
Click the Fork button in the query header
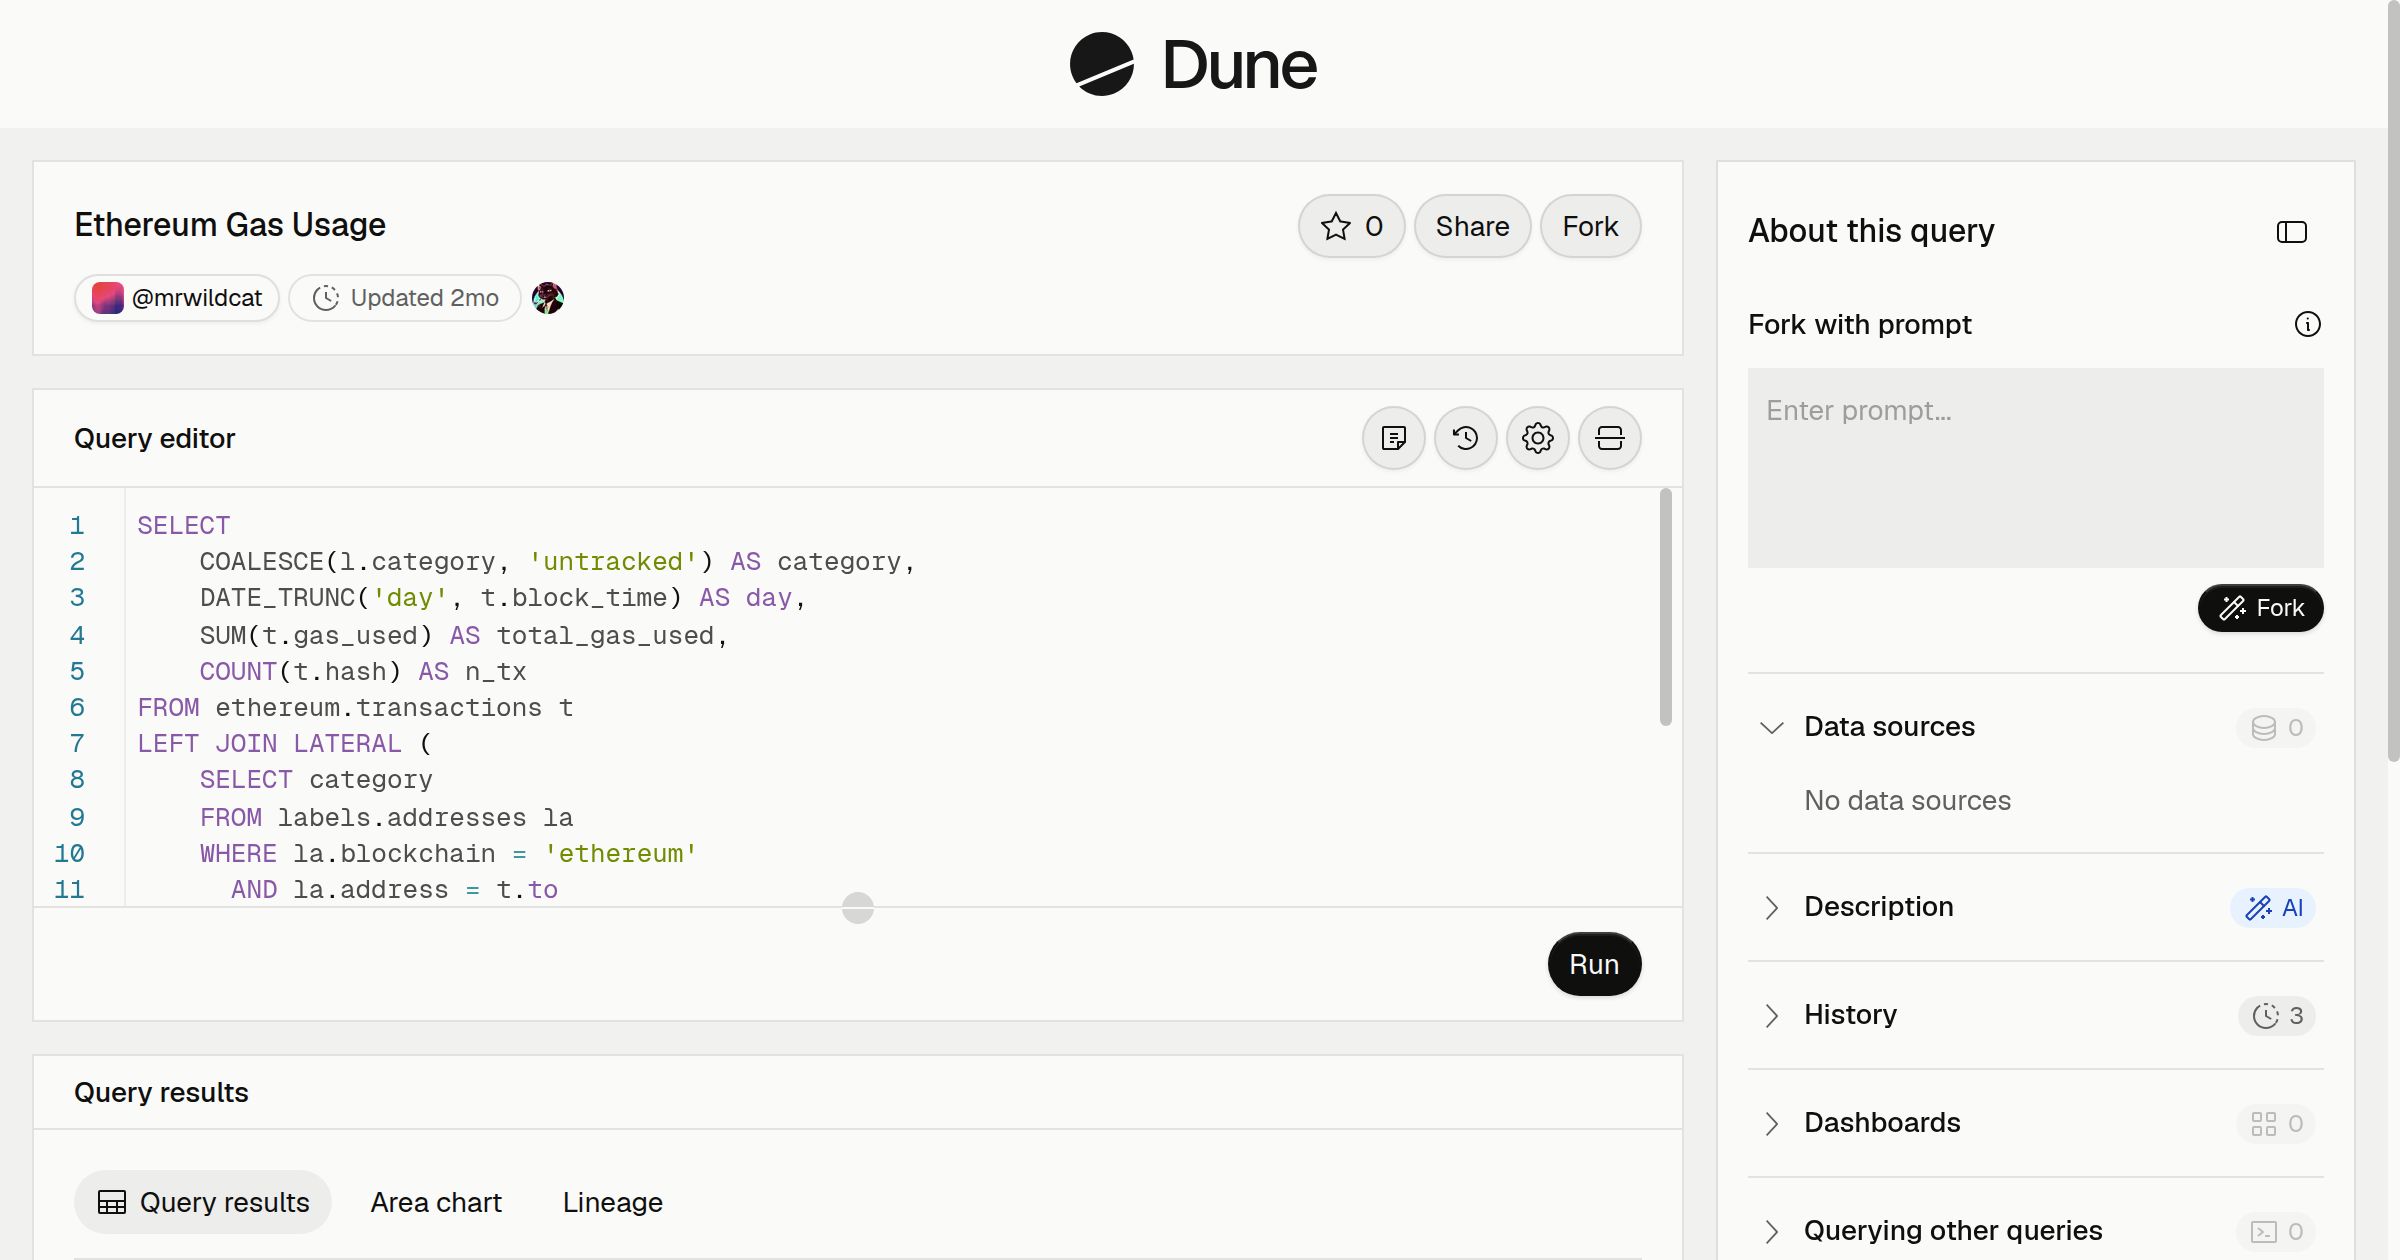tap(1590, 226)
